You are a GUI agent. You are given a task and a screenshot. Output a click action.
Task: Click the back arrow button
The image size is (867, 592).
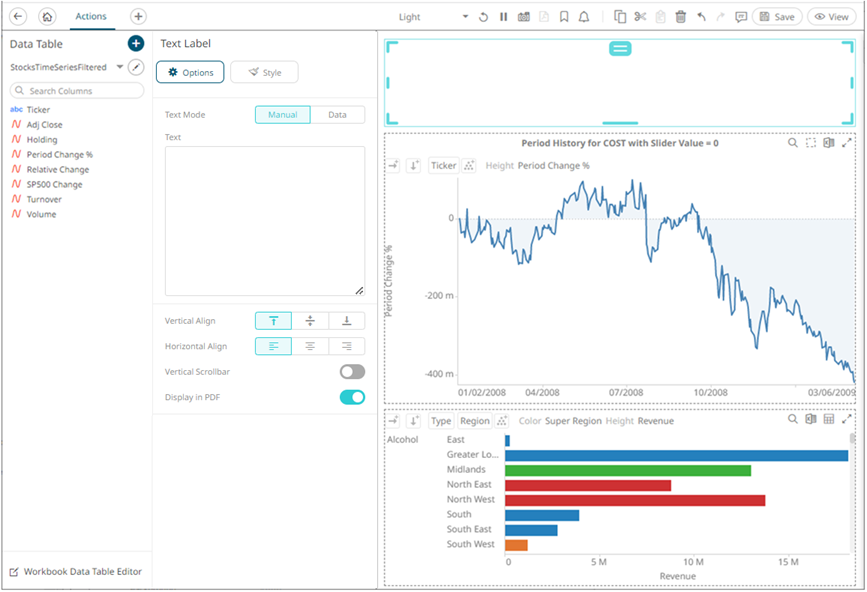(x=17, y=17)
